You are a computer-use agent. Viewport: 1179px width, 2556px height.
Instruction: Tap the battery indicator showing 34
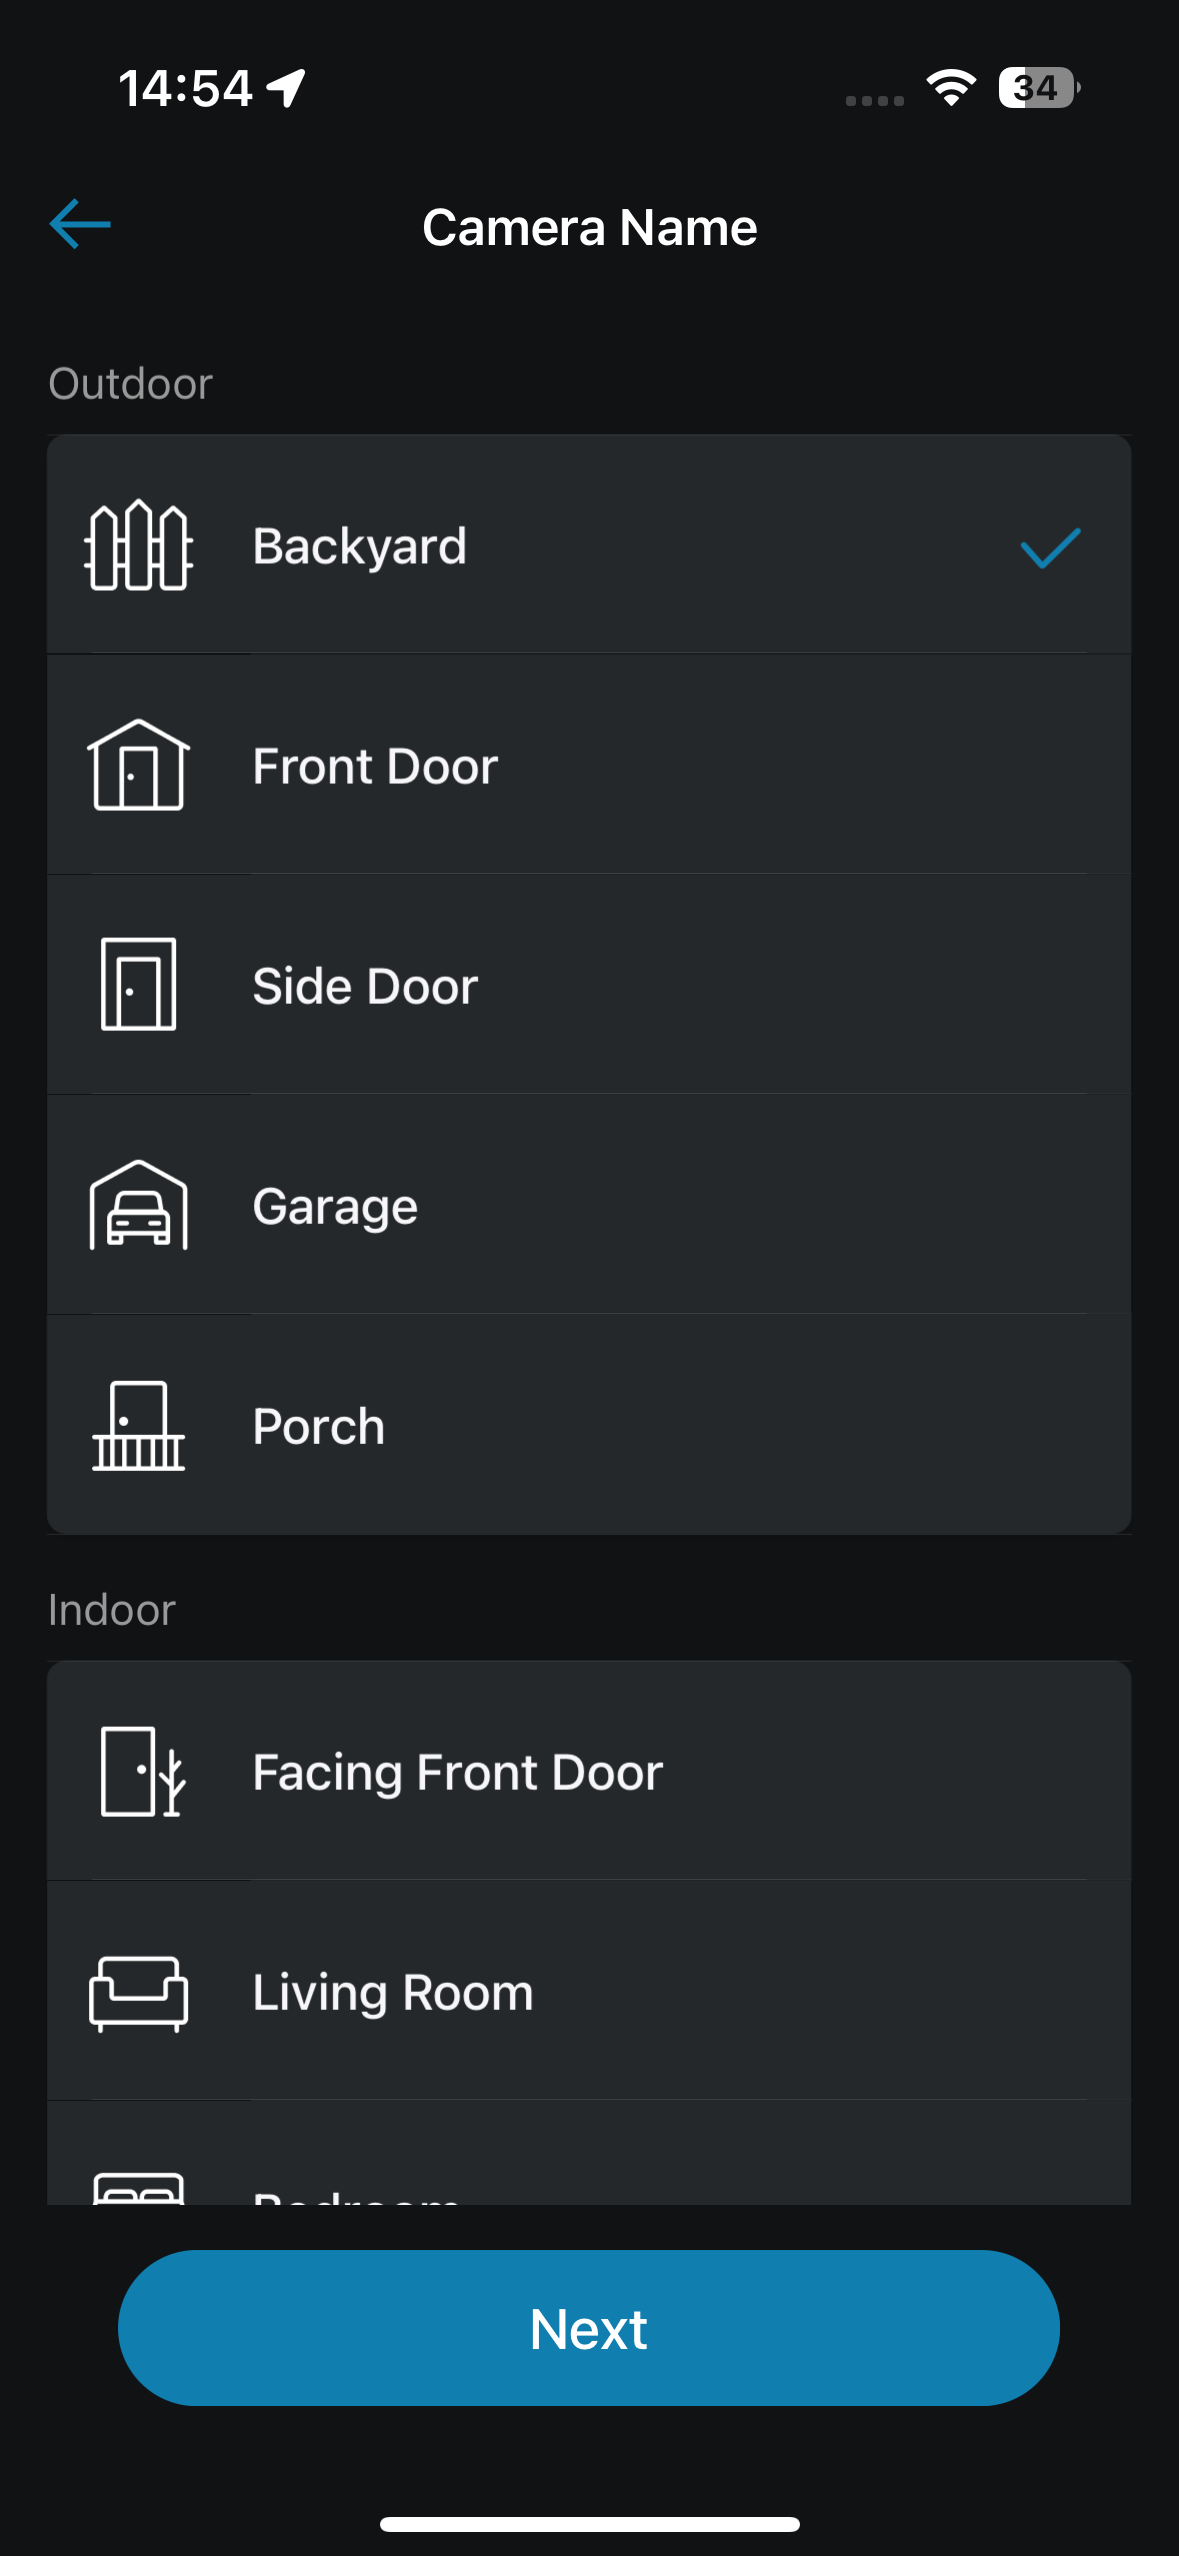1039,88
